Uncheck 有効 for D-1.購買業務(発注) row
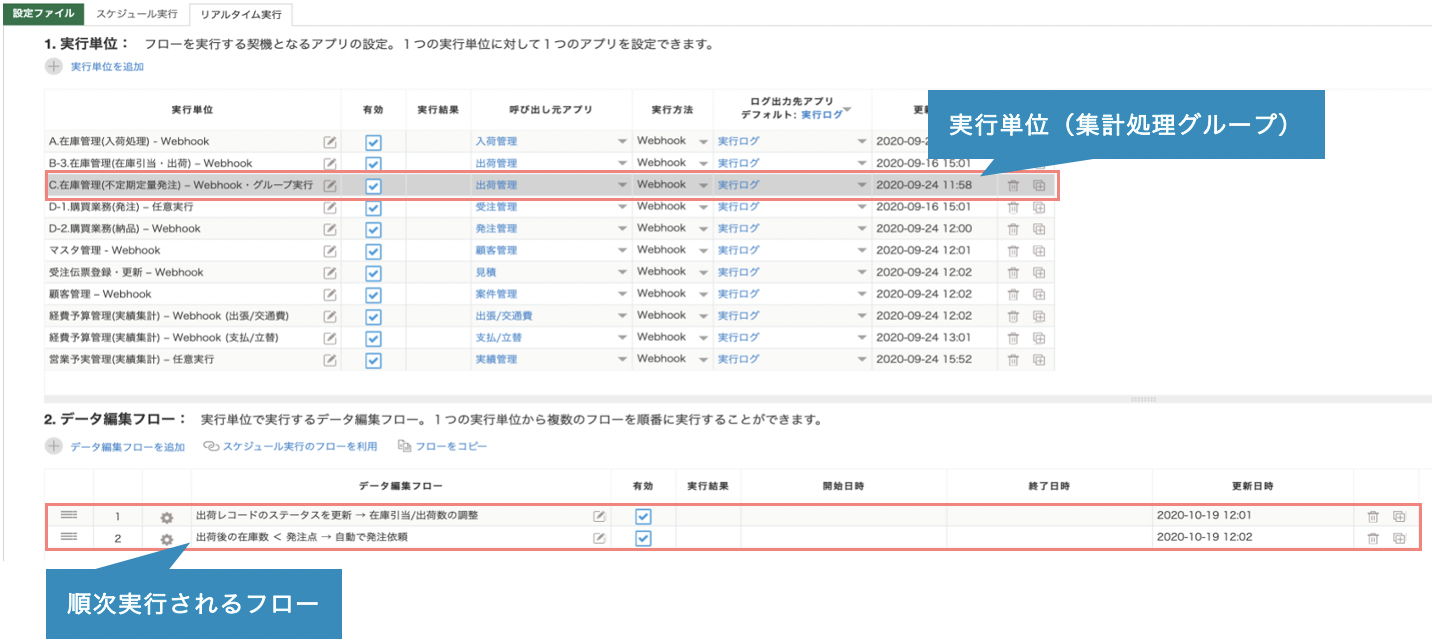This screenshot has height=640, width=1432. pyautogui.click(x=373, y=208)
